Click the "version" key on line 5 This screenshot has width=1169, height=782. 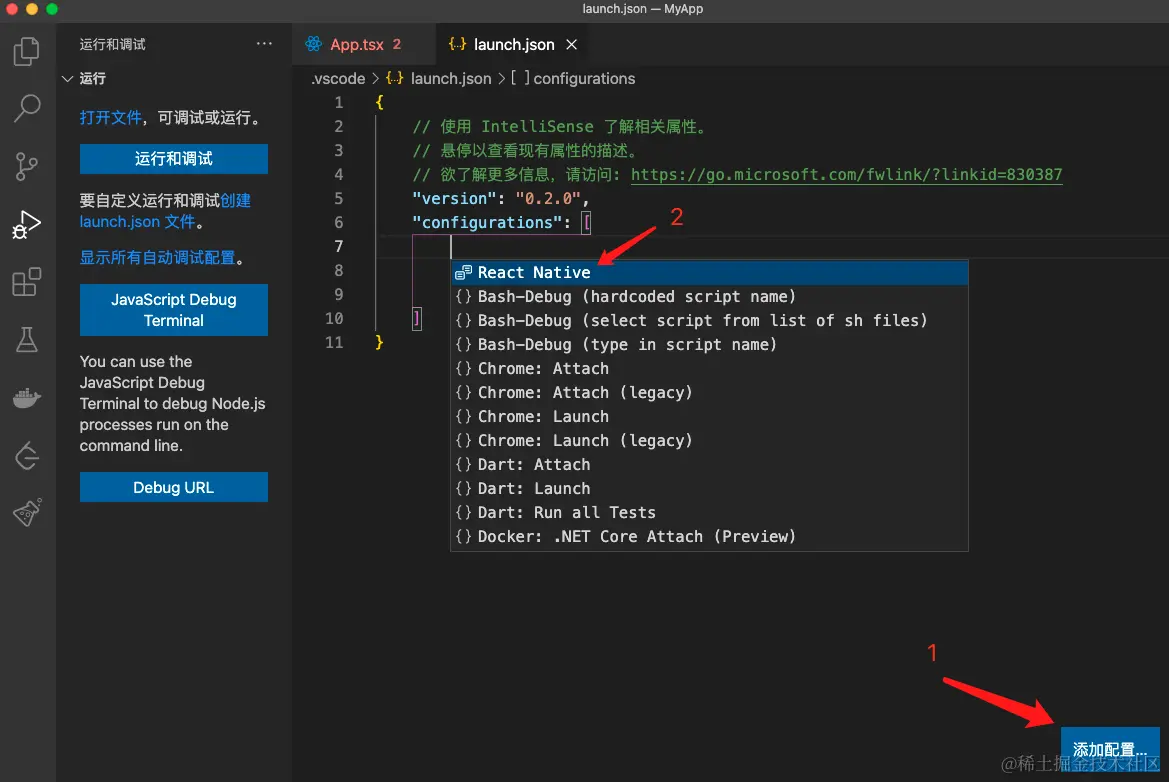click(454, 198)
